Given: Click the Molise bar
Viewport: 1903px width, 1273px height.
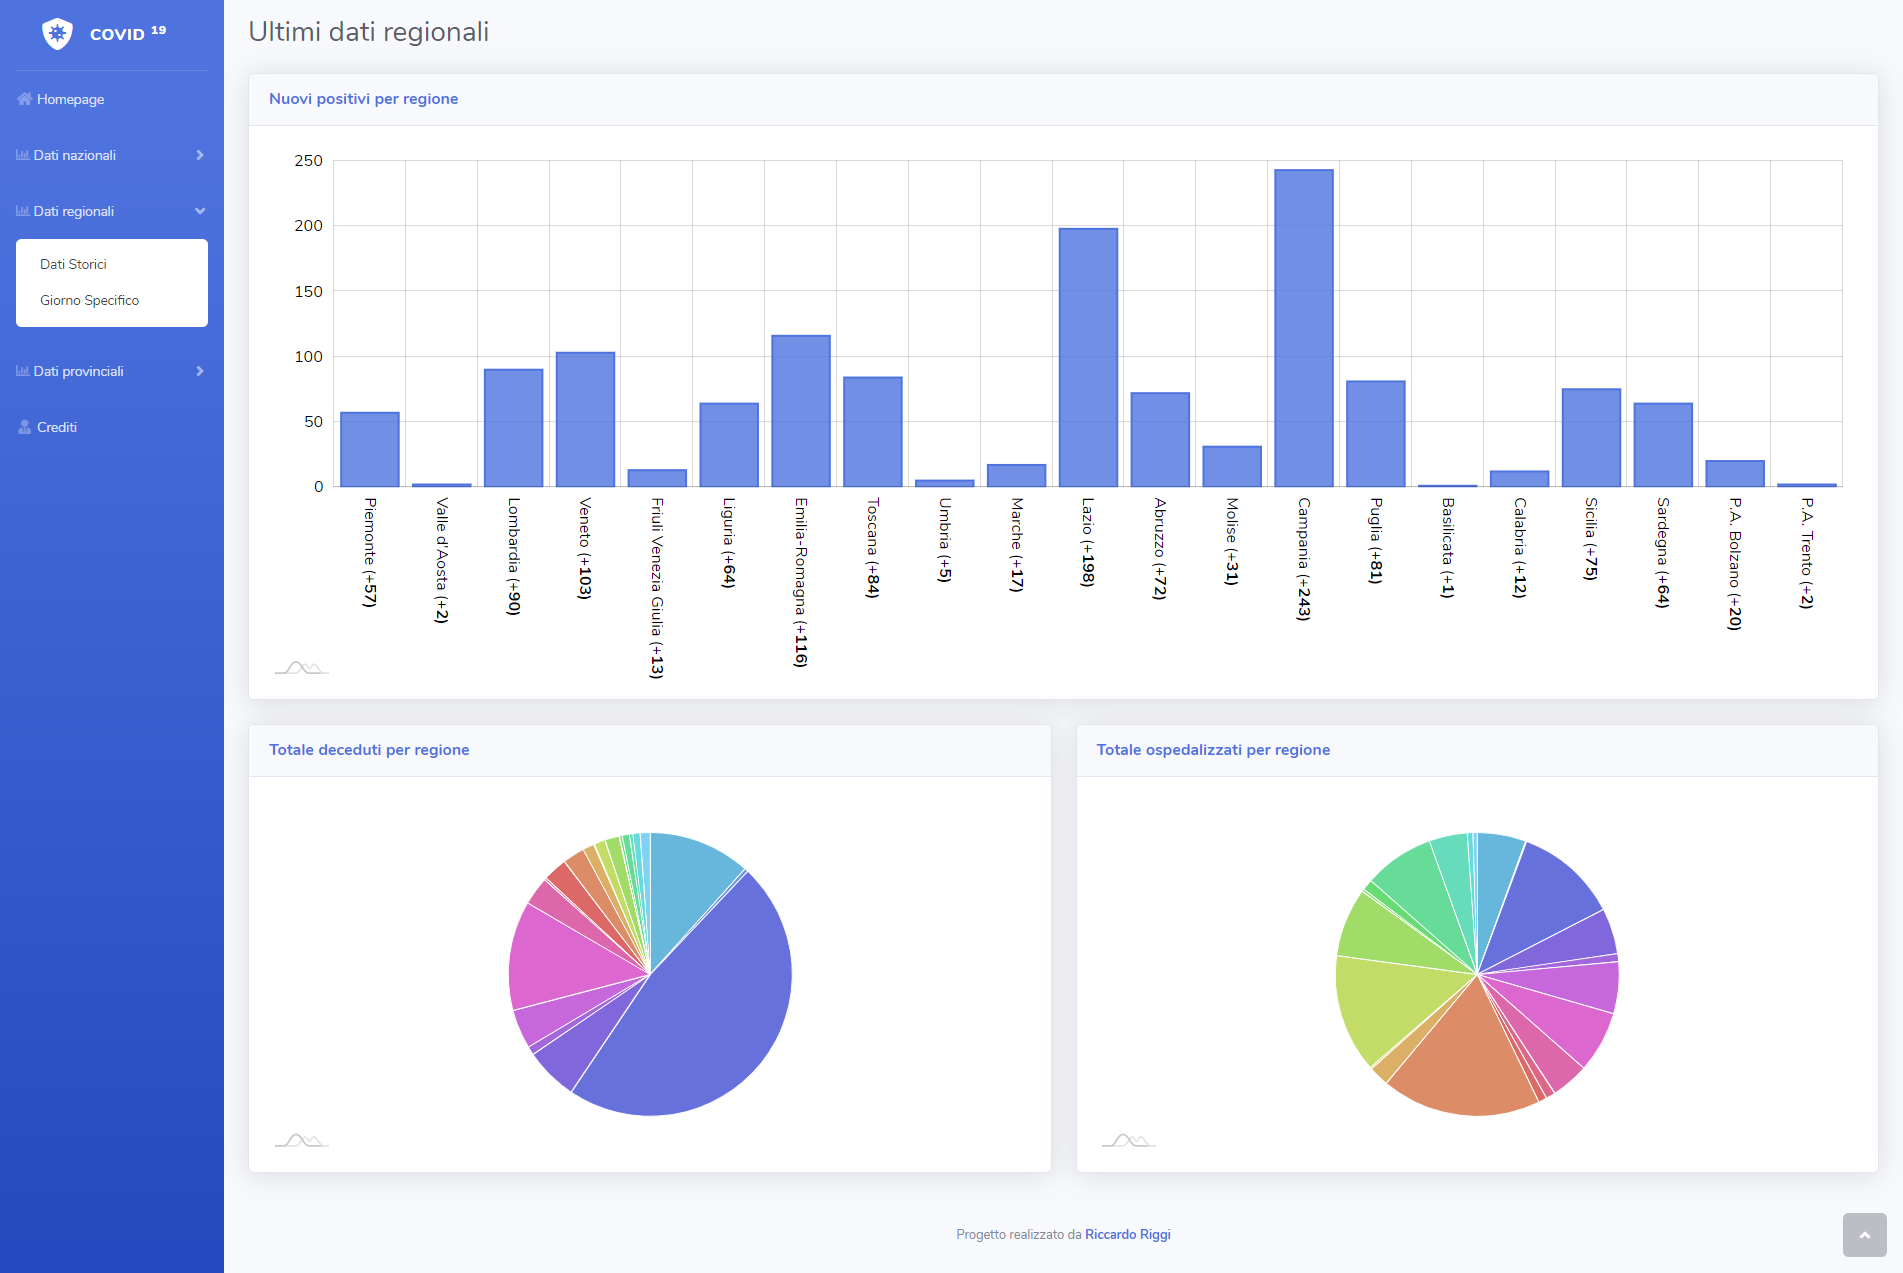Looking at the screenshot, I should (1231, 466).
